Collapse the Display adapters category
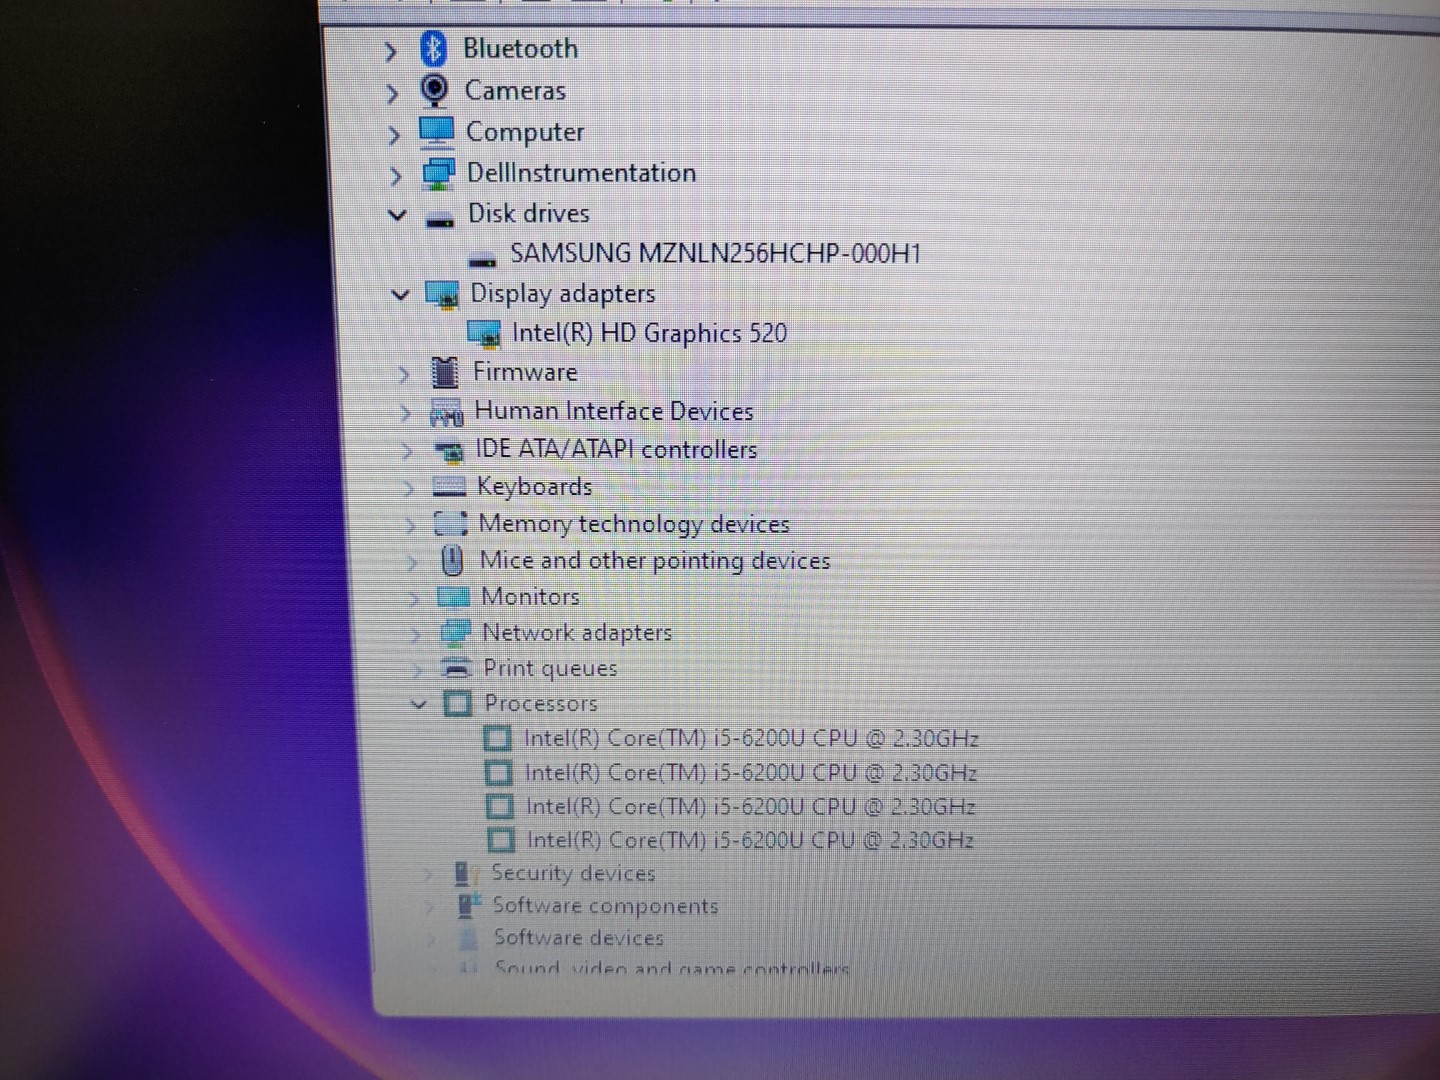The height and width of the screenshot is (1080, 1440). [x=400, y=295]
